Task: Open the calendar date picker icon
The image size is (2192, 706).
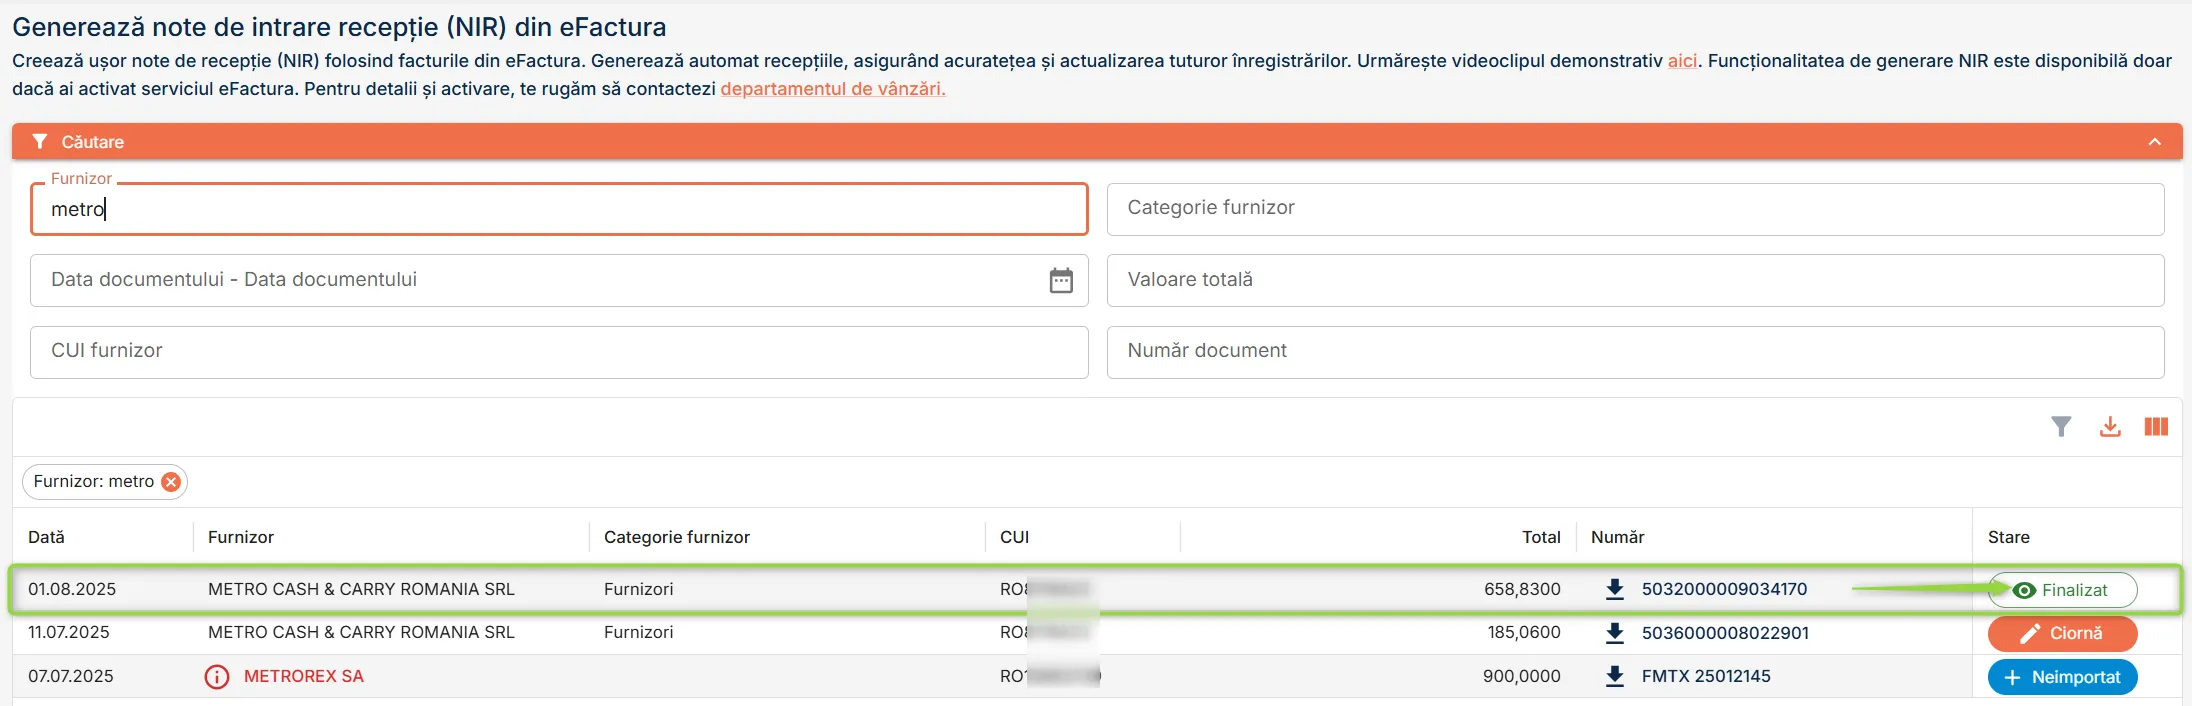Action: [x=1061, y=280]
